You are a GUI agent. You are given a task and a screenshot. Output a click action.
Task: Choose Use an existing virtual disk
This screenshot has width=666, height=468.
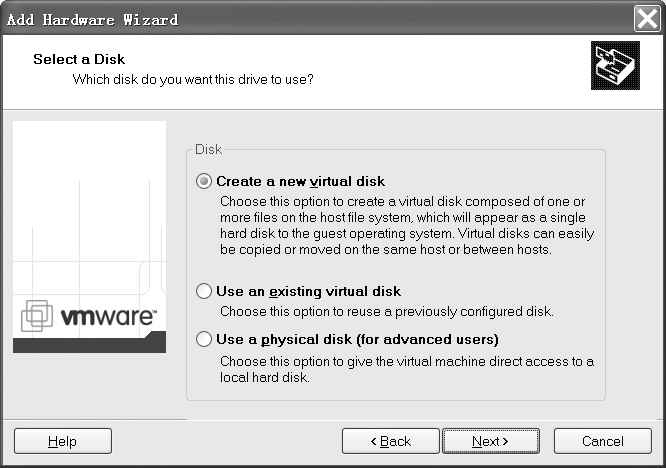coord(205,291)
